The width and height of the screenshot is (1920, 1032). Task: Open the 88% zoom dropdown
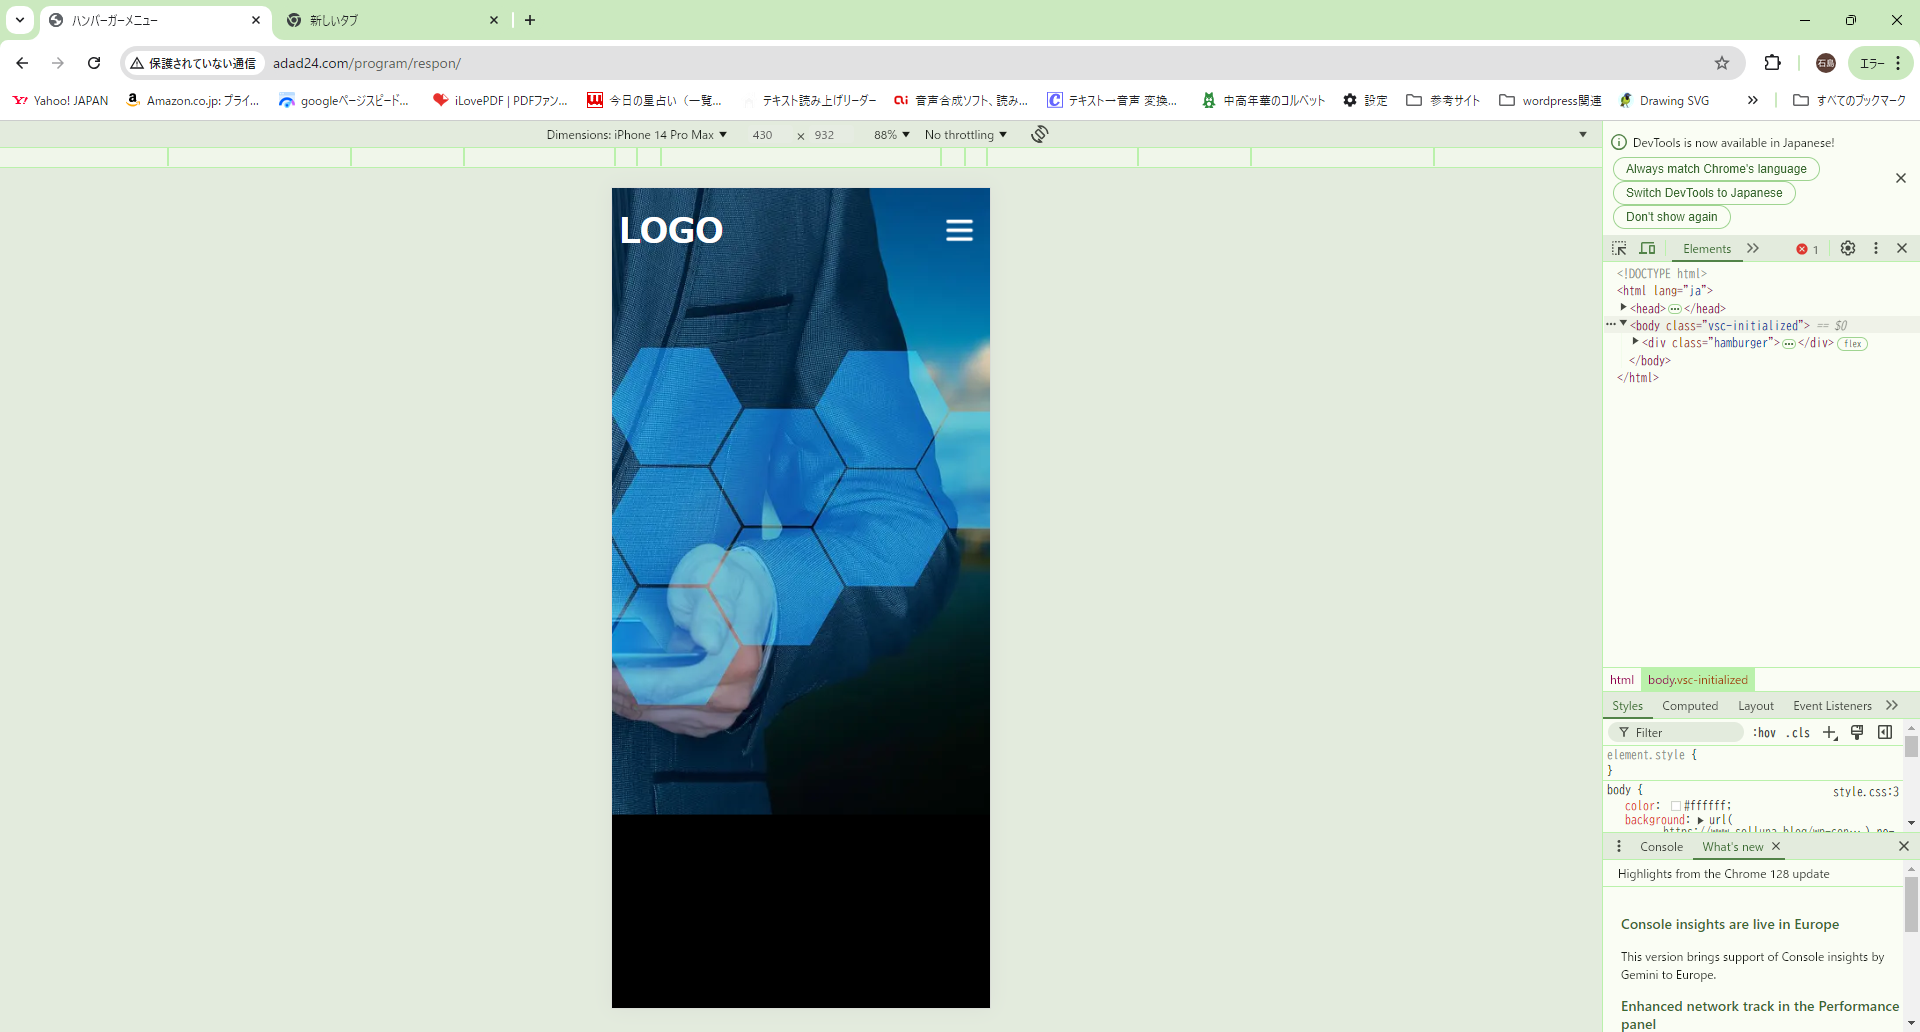click(892, 135)
